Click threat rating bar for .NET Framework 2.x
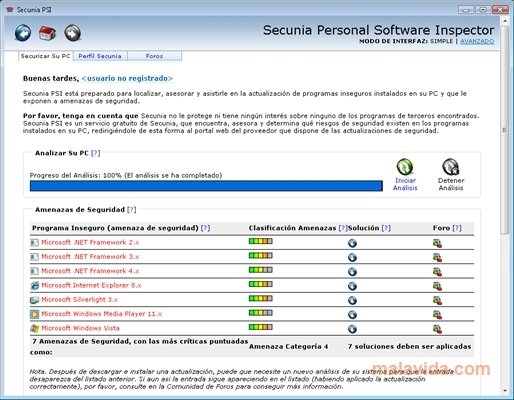 tap(261, 241)
